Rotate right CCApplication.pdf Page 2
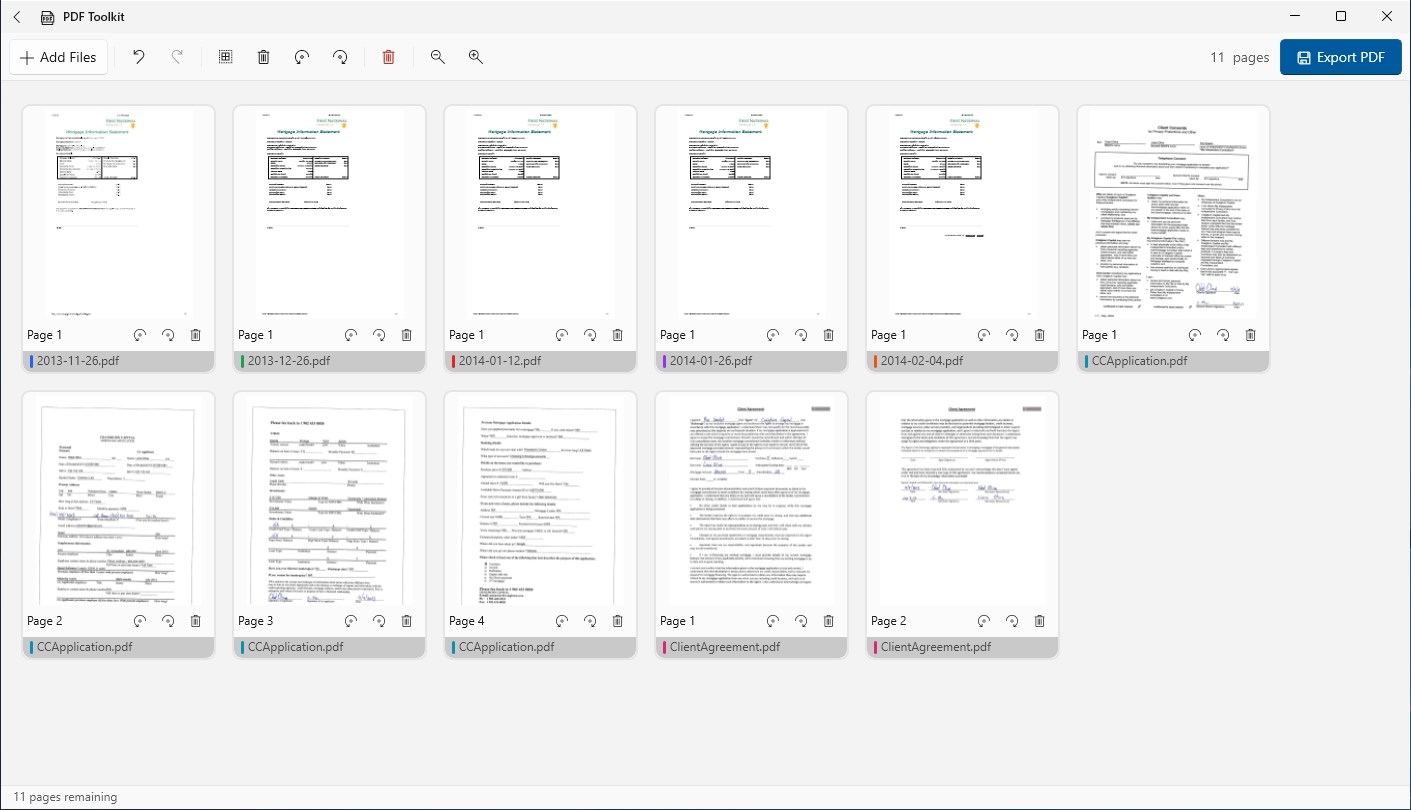The image size is (1411, 810). tap(168, 621)
